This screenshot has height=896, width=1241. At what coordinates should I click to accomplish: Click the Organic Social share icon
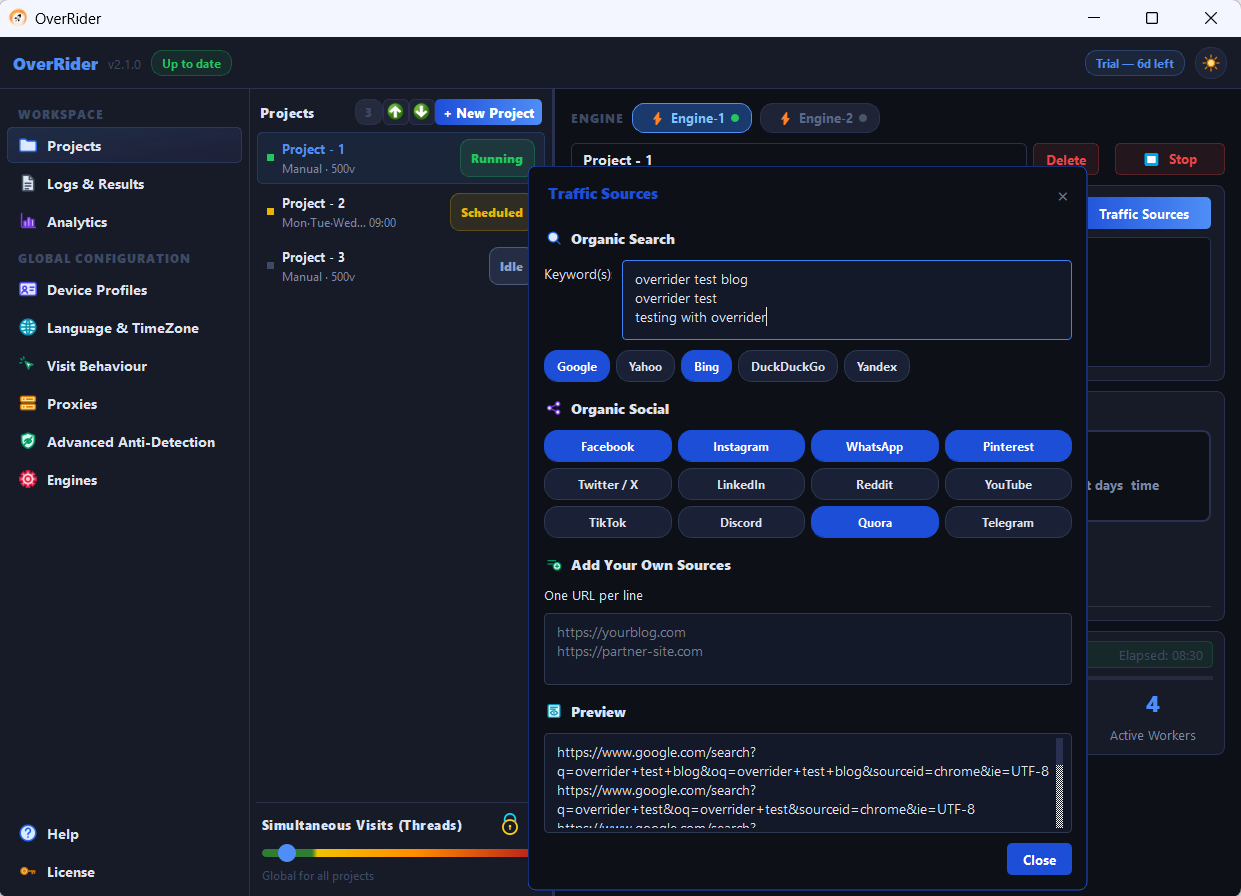point(554,409)
